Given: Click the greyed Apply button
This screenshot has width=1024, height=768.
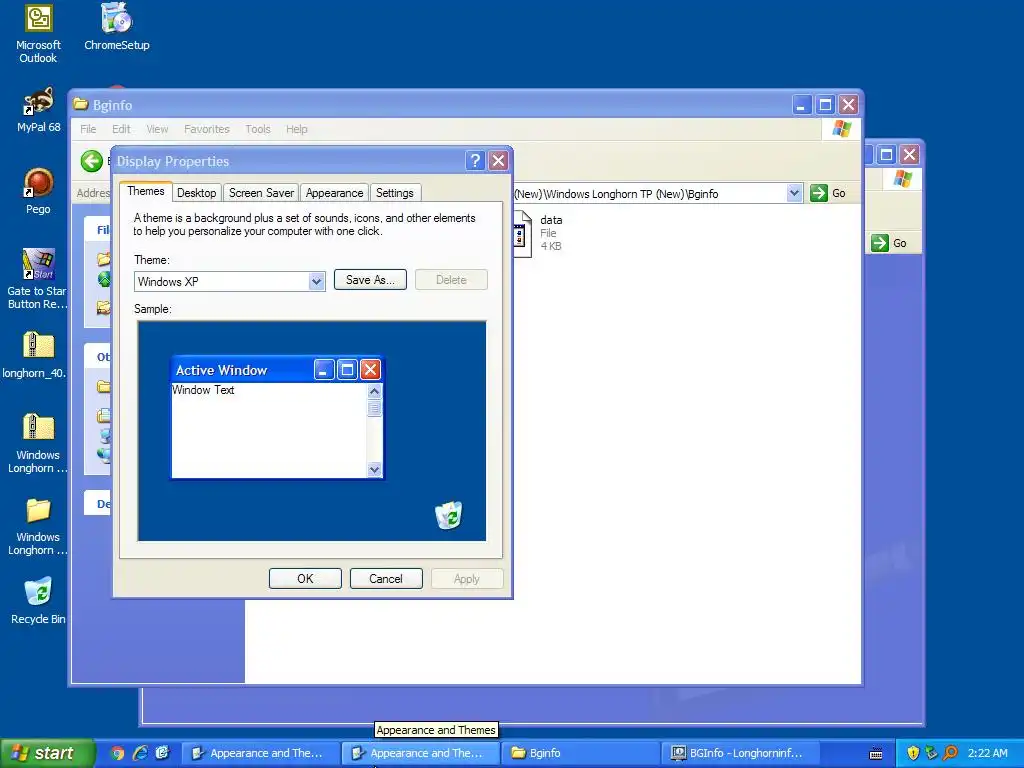Looking at the screenshot, I should tap(466, 579).
